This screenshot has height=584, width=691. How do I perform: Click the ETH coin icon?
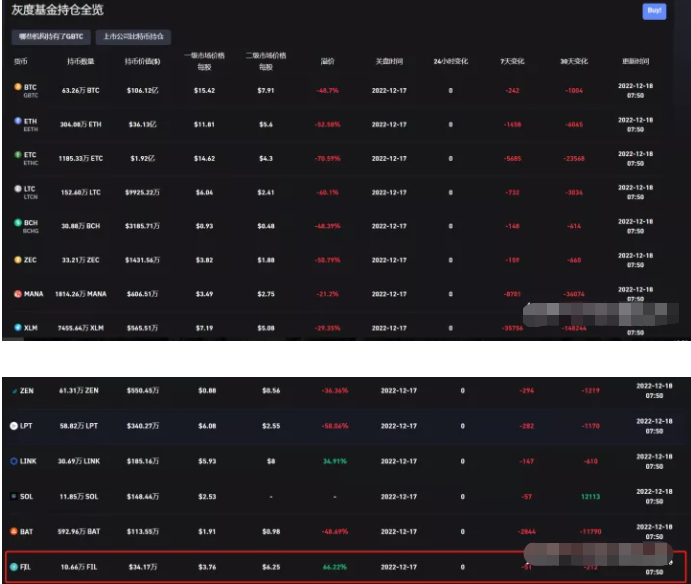pos(17,121)
